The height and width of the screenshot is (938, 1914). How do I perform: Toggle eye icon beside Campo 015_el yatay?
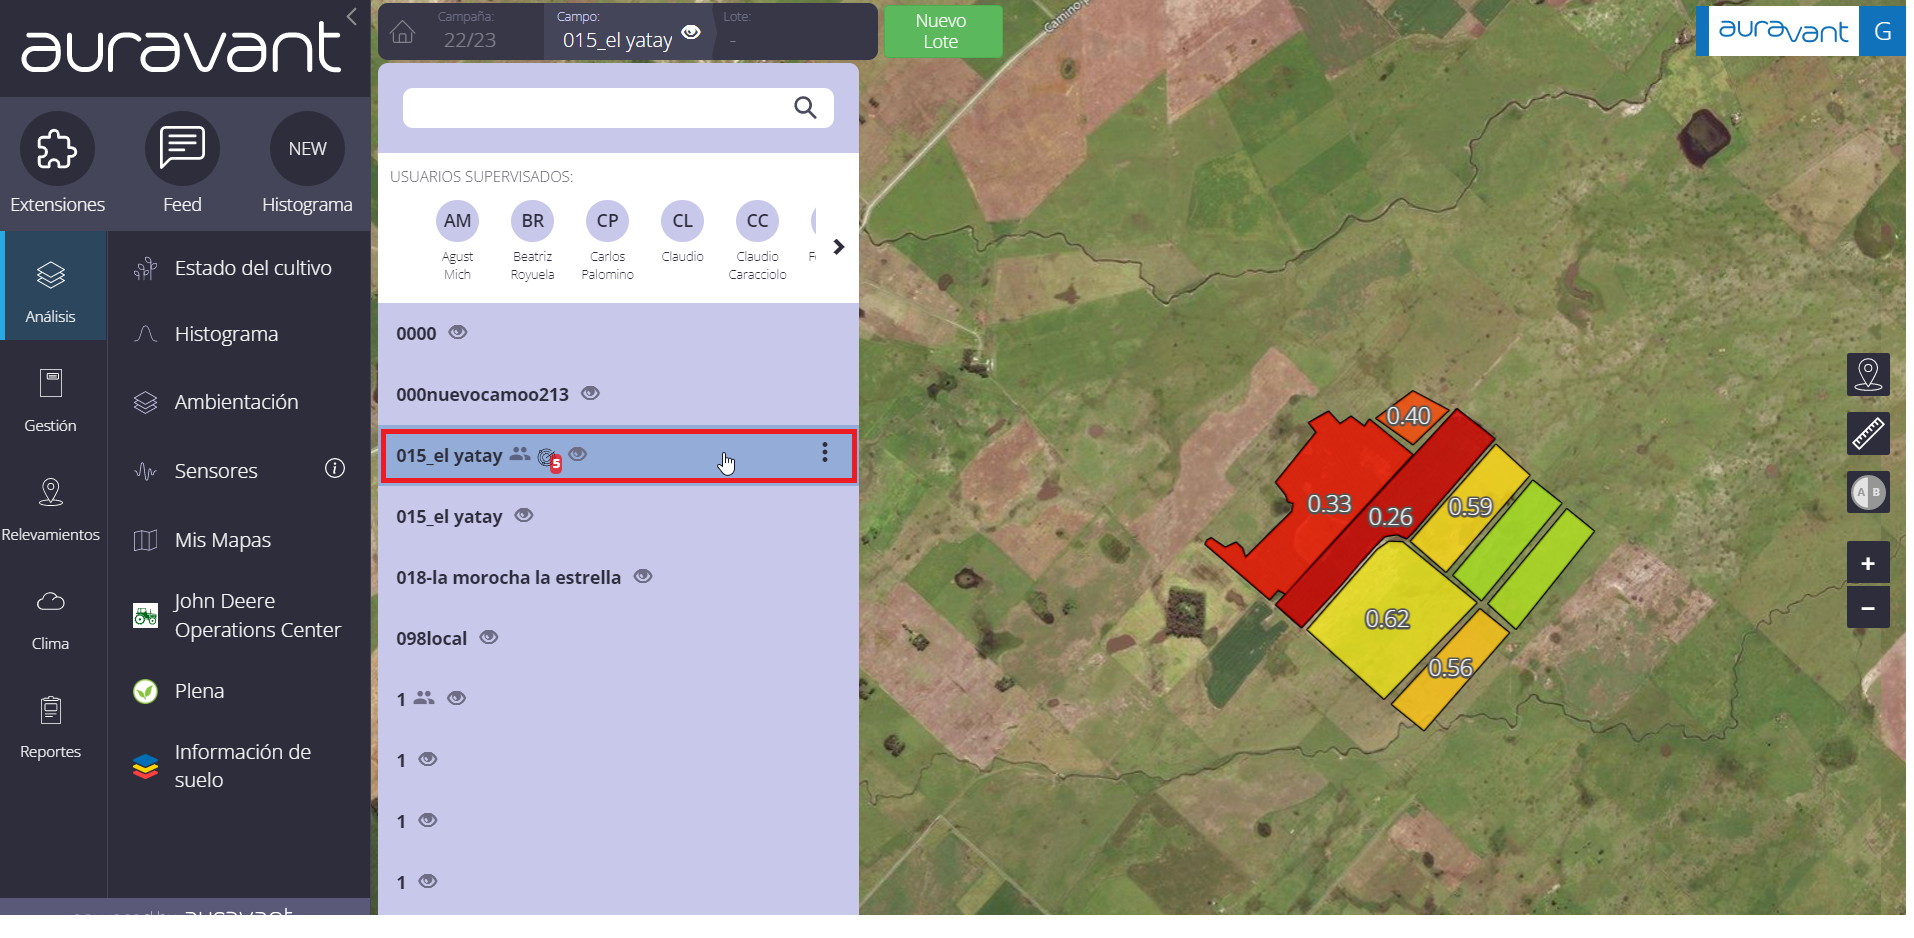coord(691,32)
